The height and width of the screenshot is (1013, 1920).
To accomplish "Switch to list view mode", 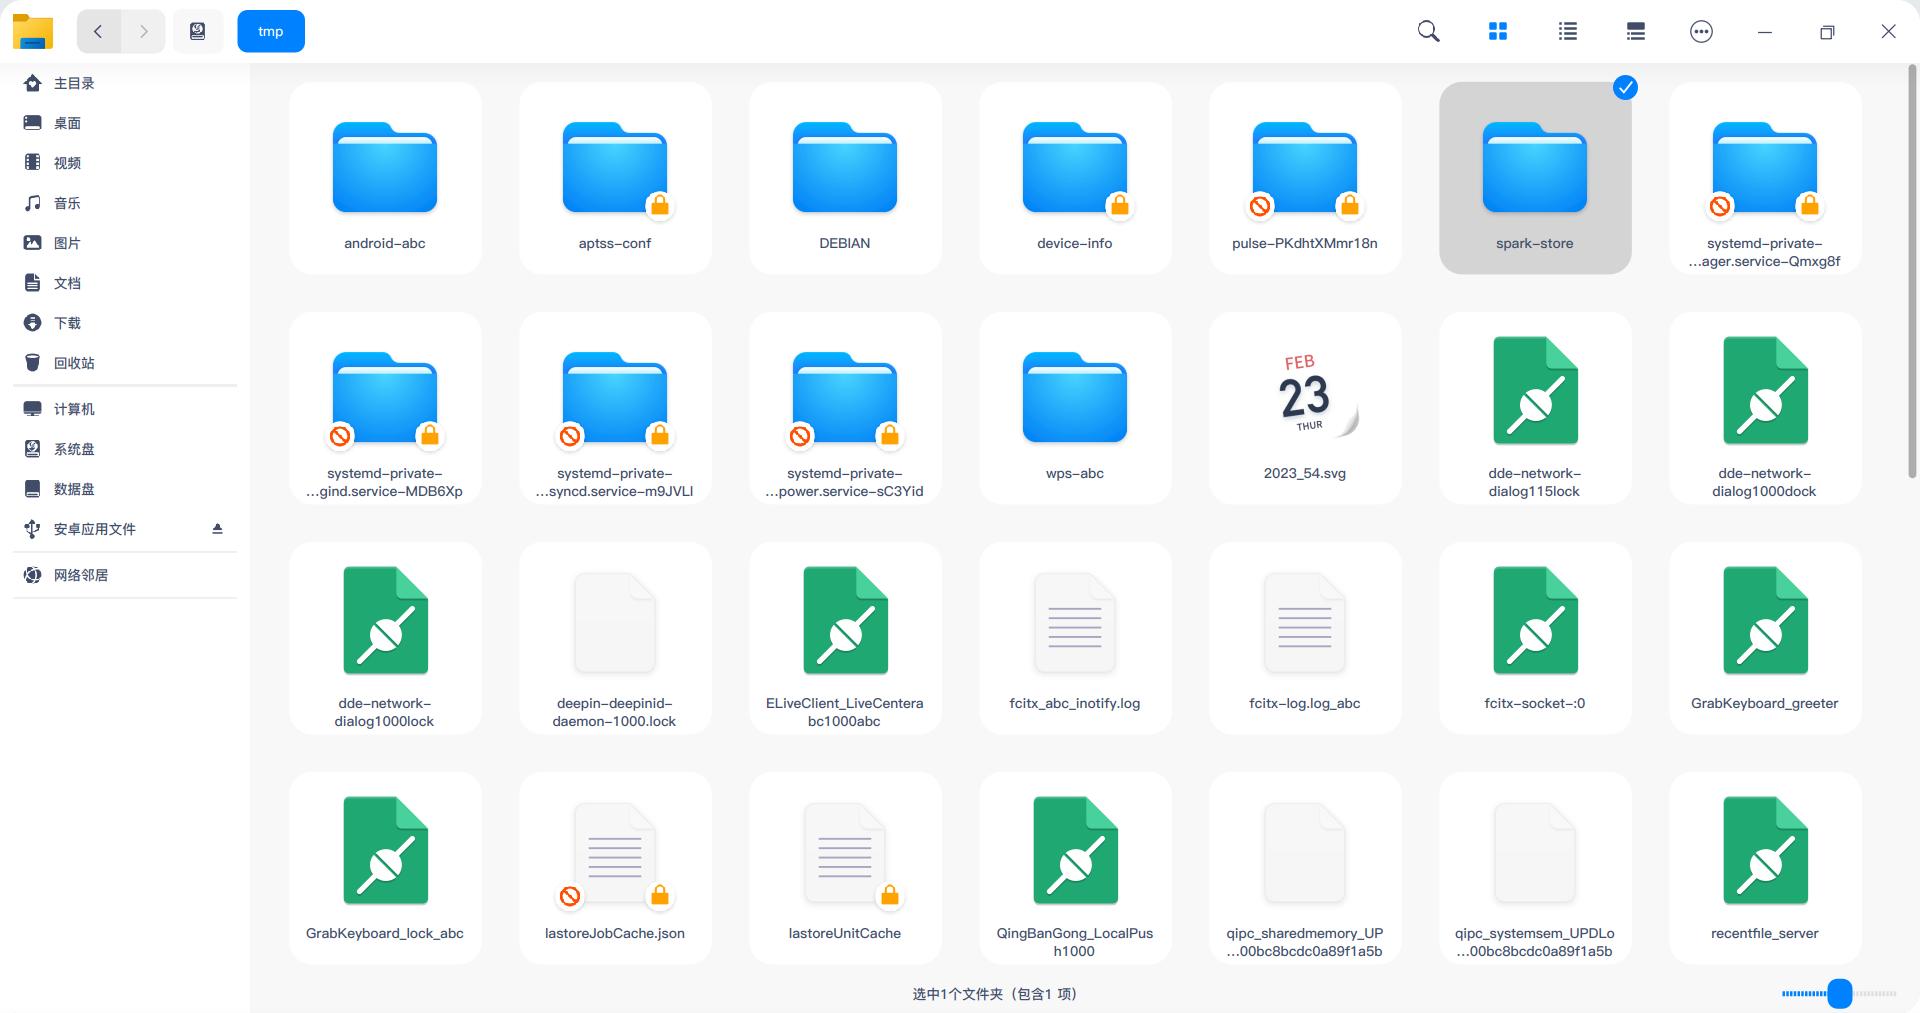I will (x=1566, y=31).
